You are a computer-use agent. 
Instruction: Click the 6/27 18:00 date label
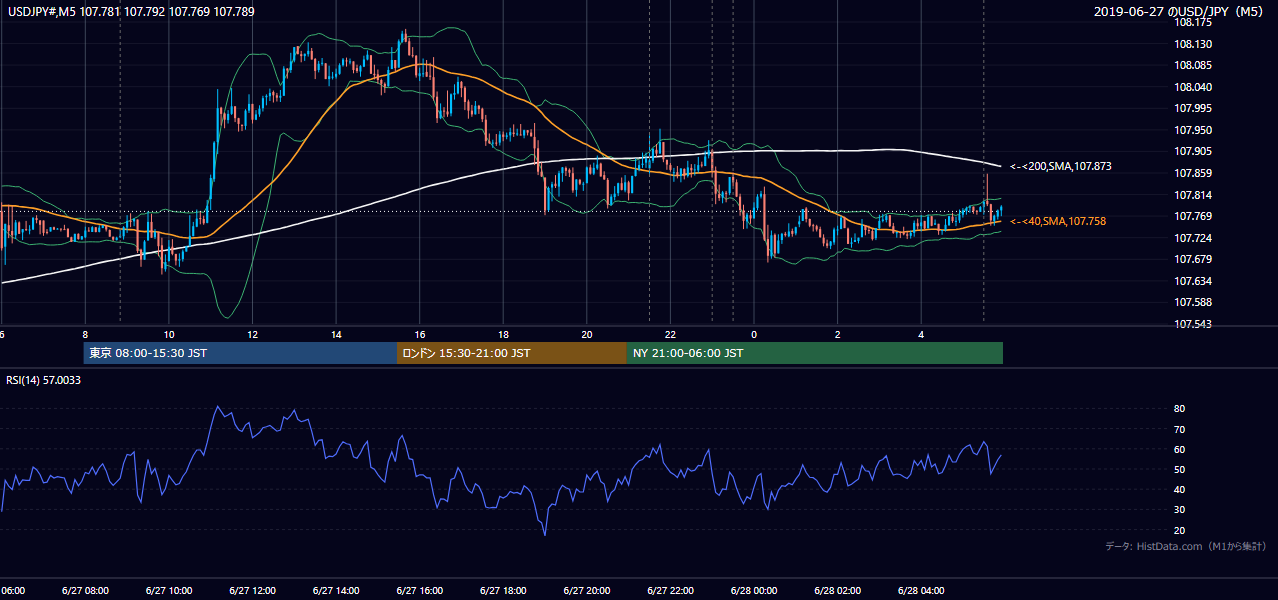tap(502, 590)
